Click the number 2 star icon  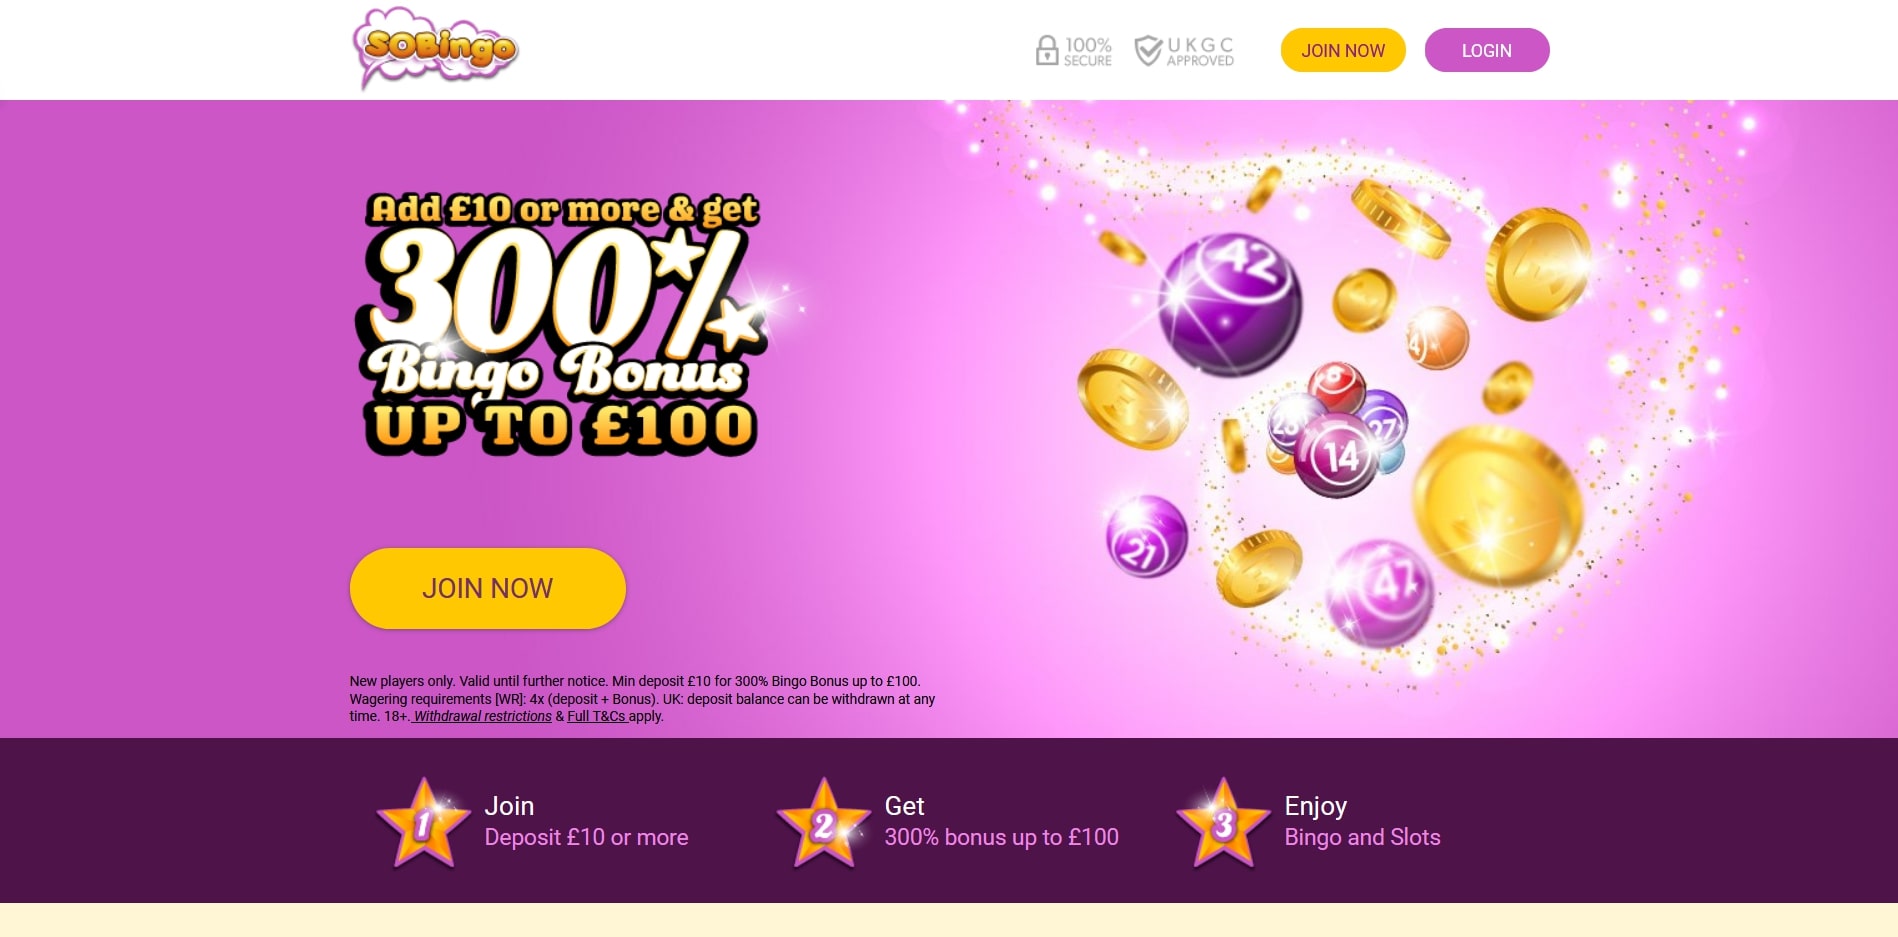pyautogui.click(x=824, y=823)
